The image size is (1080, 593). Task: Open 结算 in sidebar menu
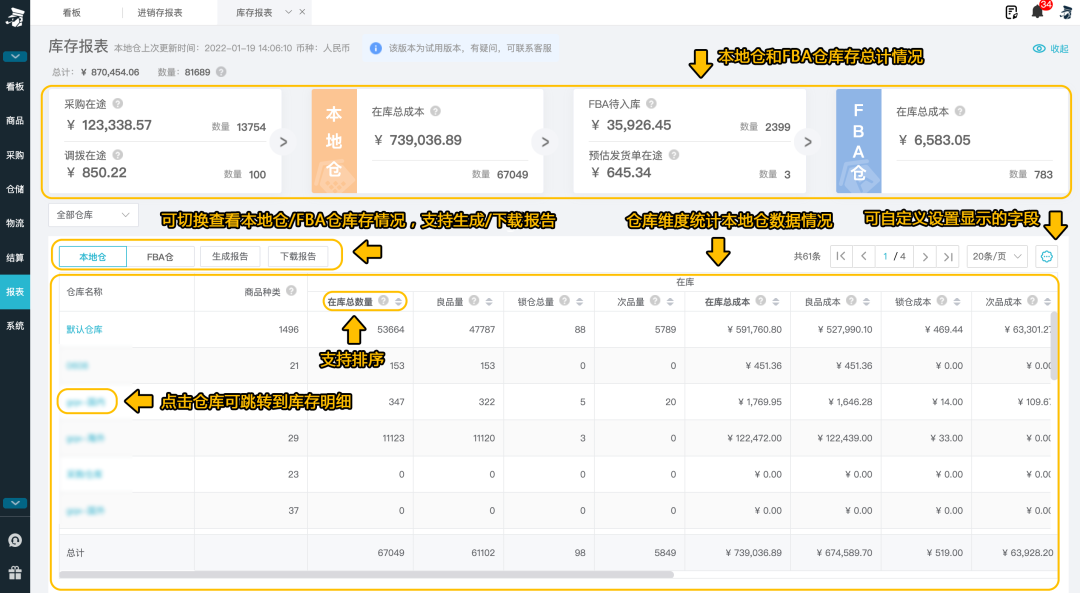pos(15,258)
